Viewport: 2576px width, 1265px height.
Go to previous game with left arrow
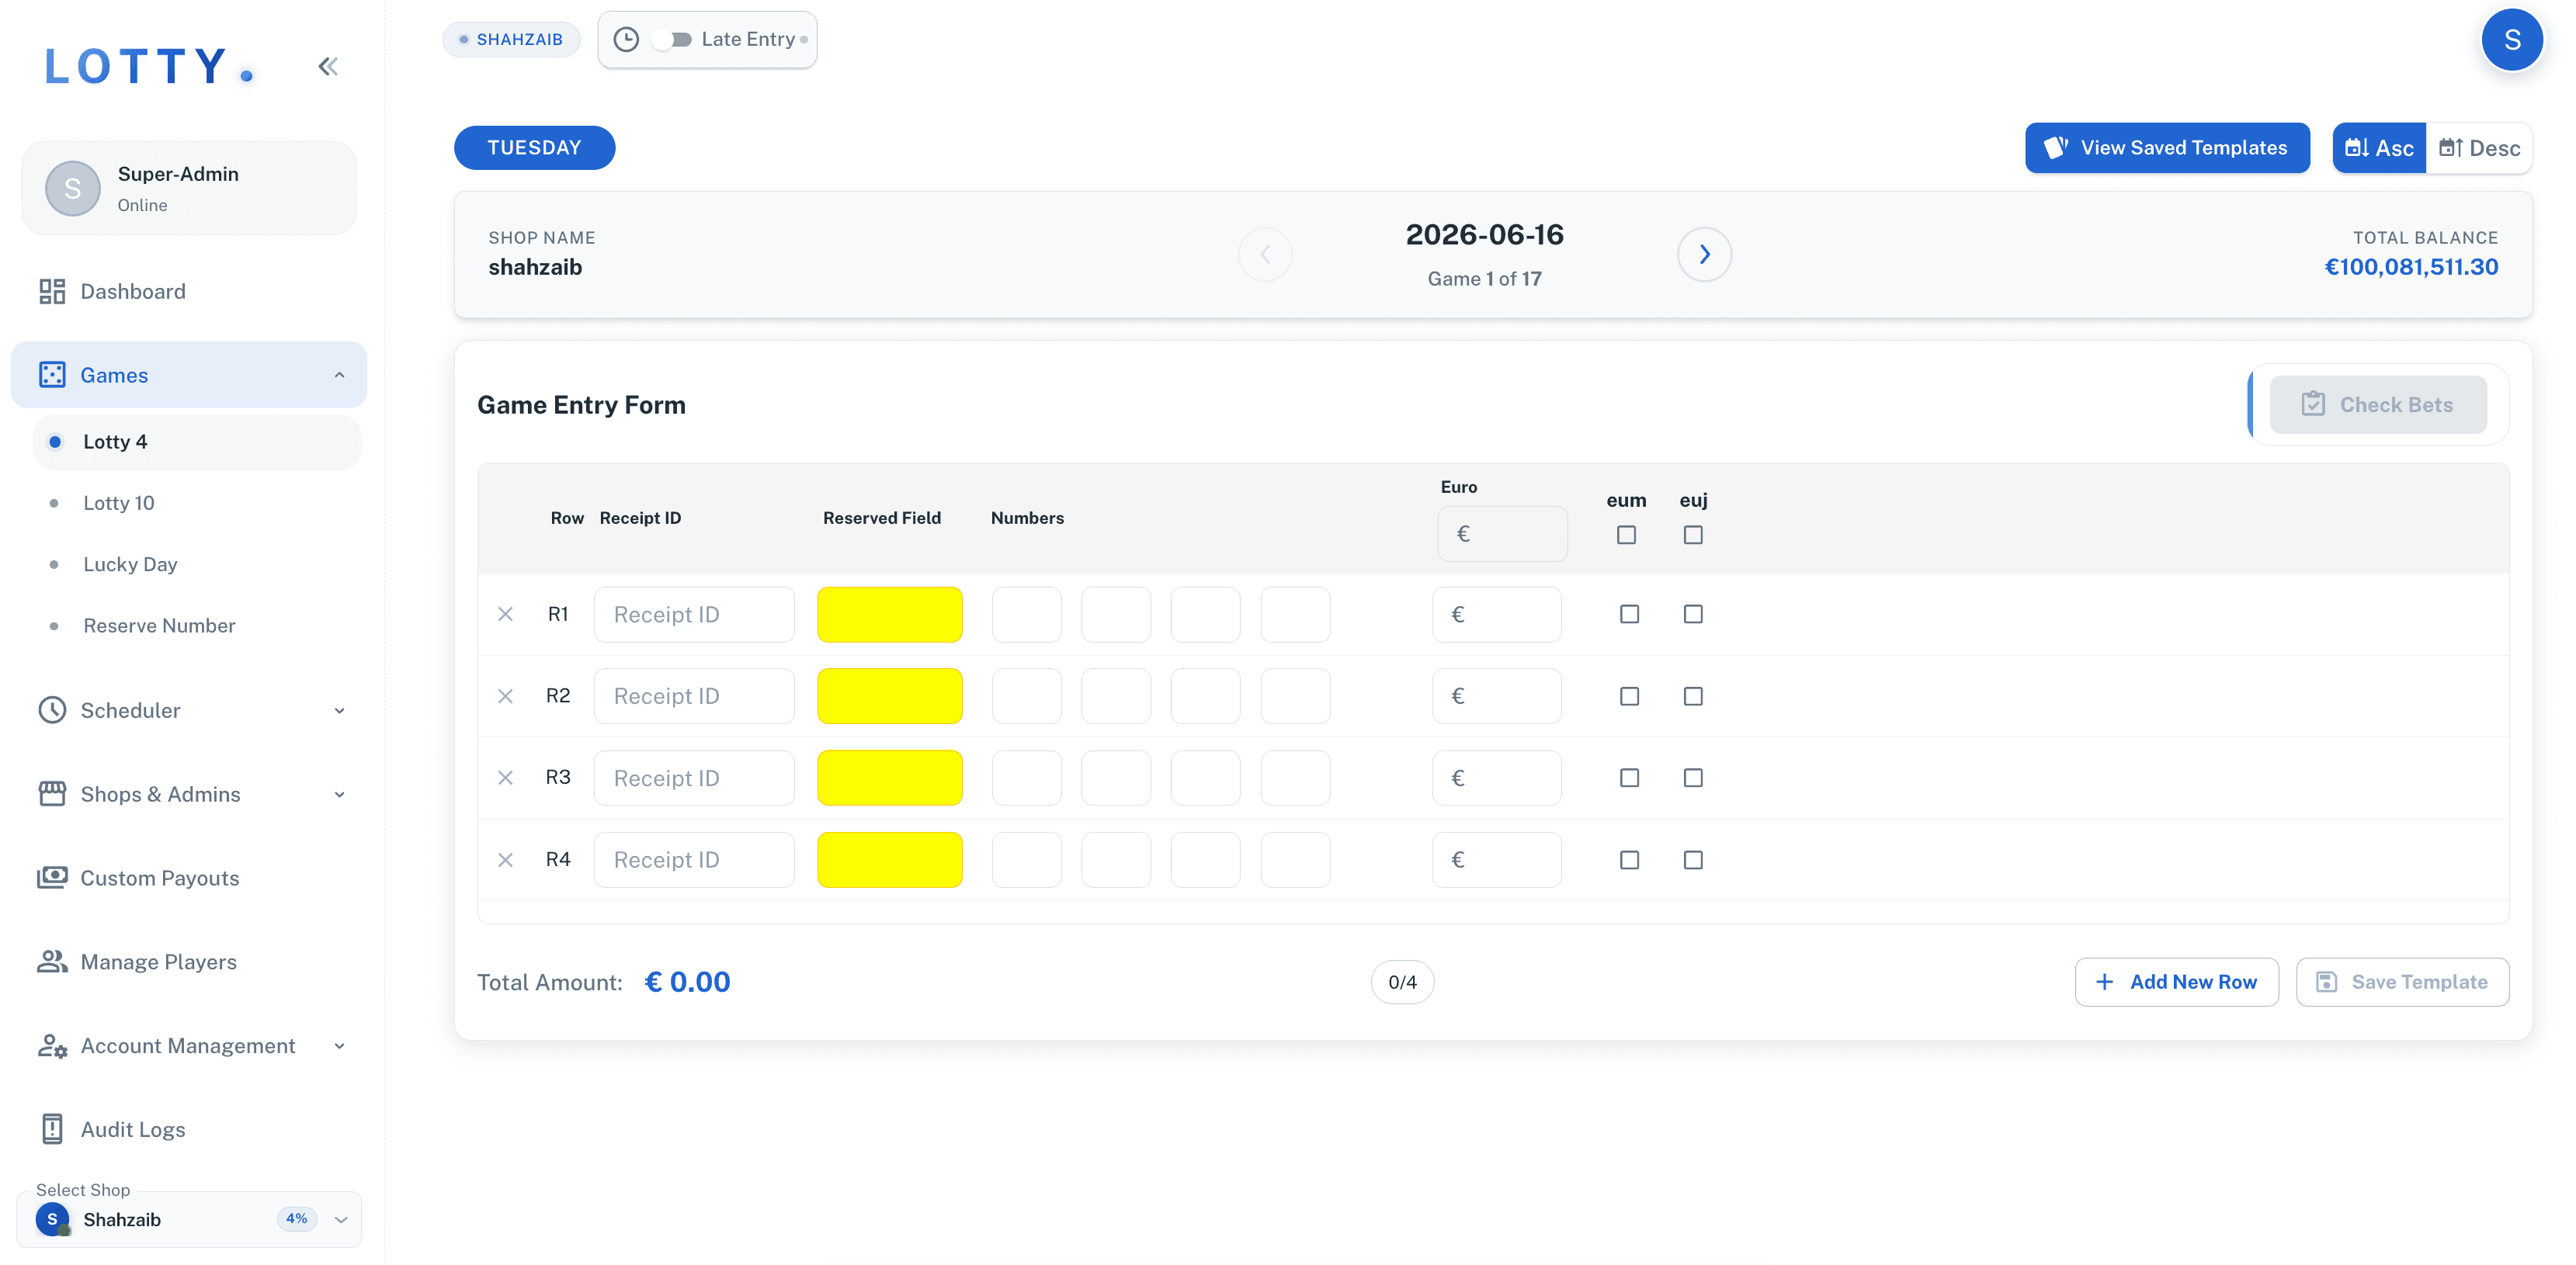click(x=1265, y=254)
